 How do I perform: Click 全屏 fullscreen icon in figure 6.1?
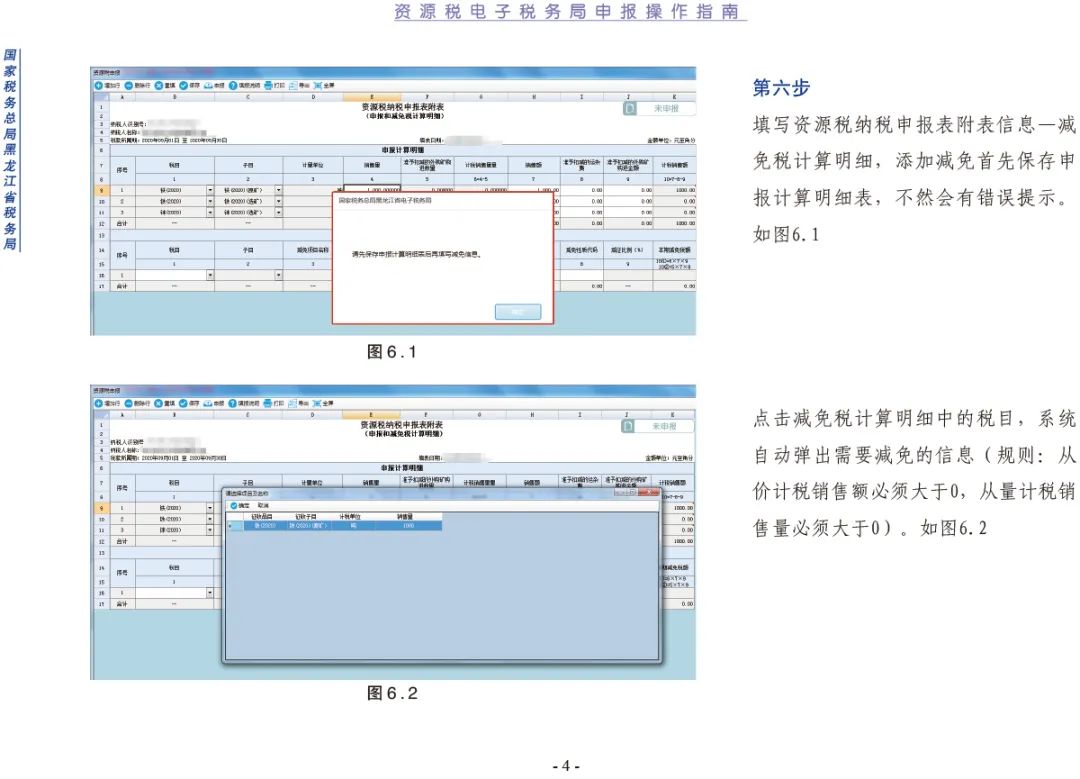[x=318, y=85]
